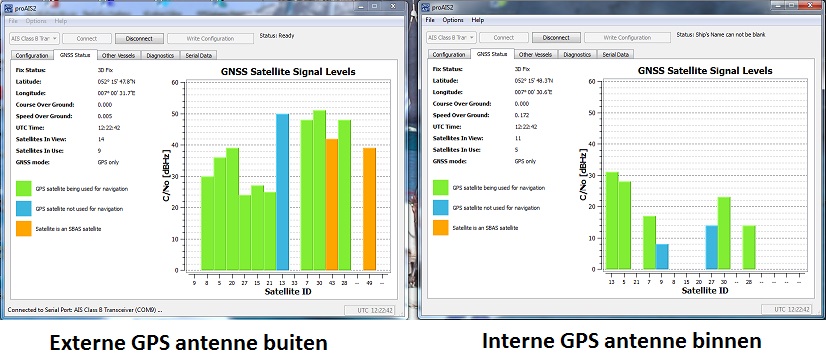Open the Options menu in right window

tap(453, 20)
